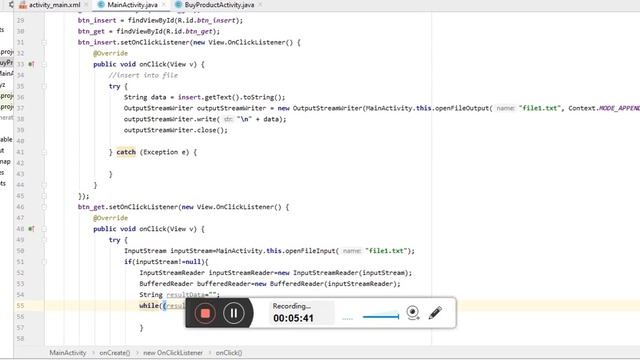The height and width of the screenshot is (360, 640).
Task: Click "file1.txt" string in openFileInput call
Action: point(386,251)
